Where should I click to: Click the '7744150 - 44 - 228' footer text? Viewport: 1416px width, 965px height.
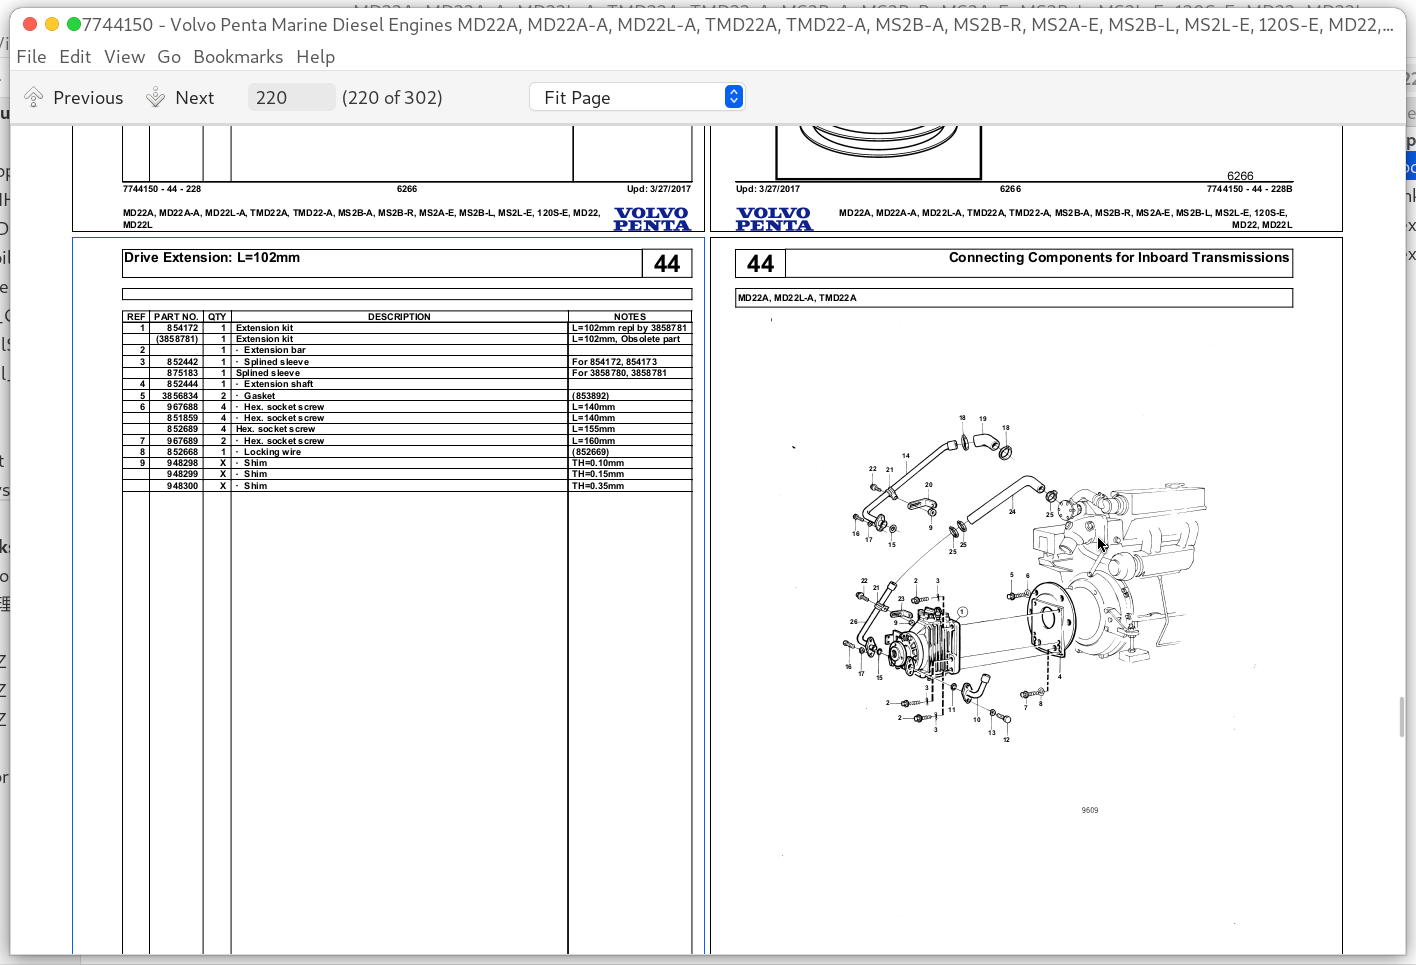coord(162,189)
